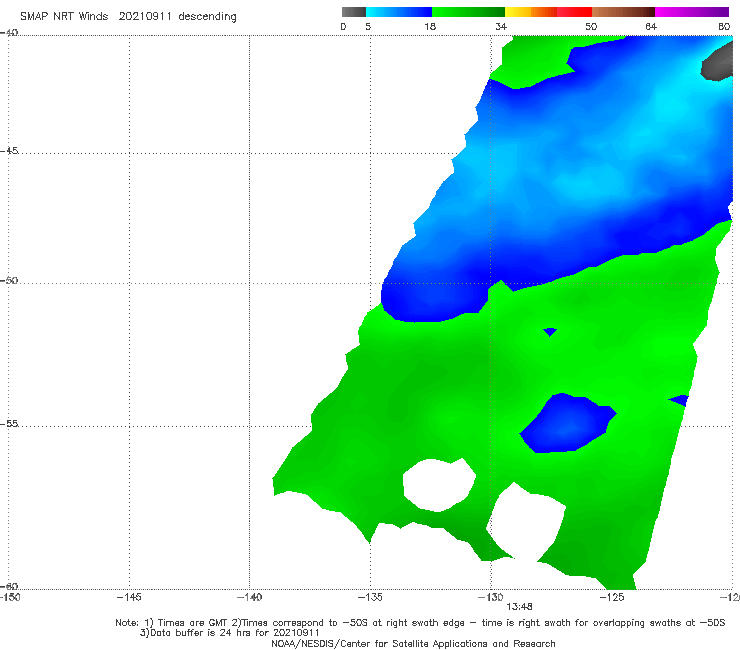The height and width of the screenshot is (650, 740).
Task: Click the longitude label '-130'
Action: [490, 597]
